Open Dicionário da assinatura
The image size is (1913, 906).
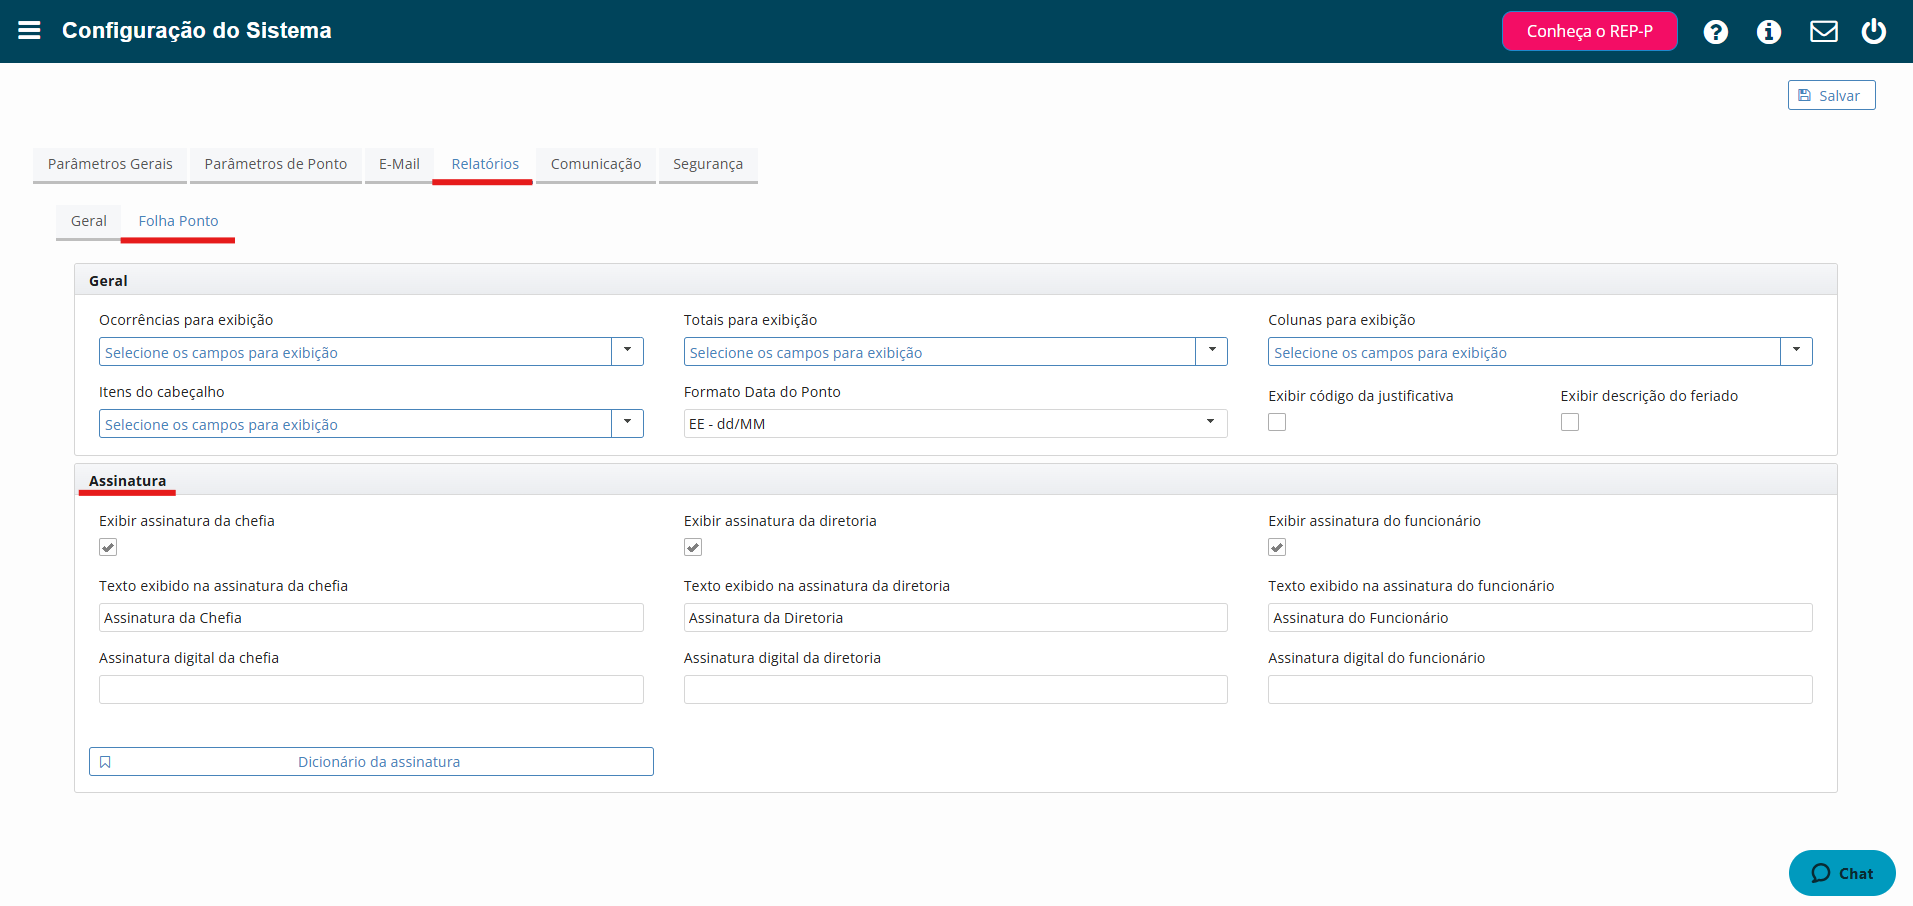pos(371,762)
